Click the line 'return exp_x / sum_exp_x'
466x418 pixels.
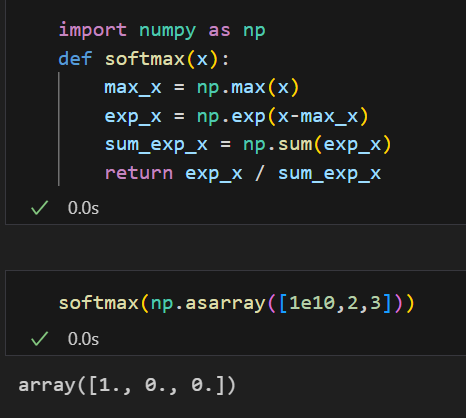pos(243,174)
